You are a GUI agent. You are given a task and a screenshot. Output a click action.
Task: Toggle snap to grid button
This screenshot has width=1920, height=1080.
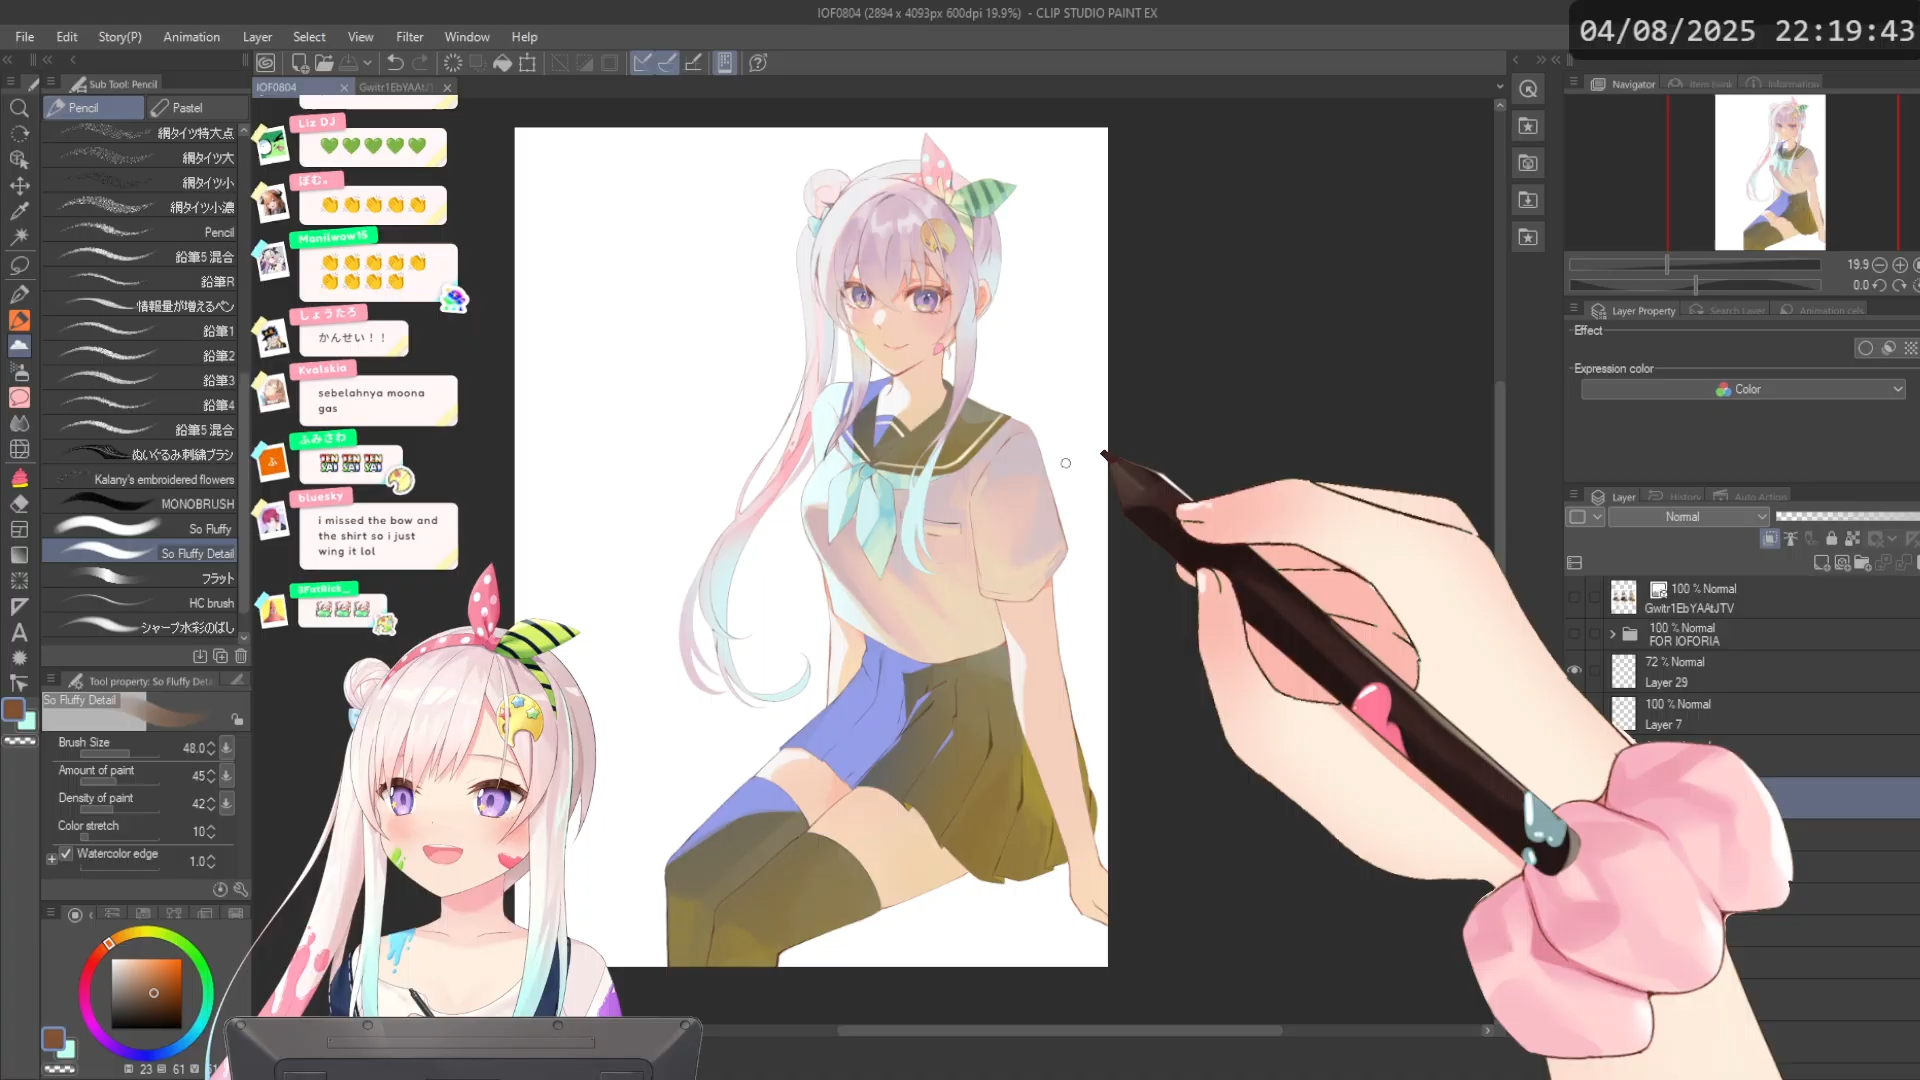click(693, 63)
